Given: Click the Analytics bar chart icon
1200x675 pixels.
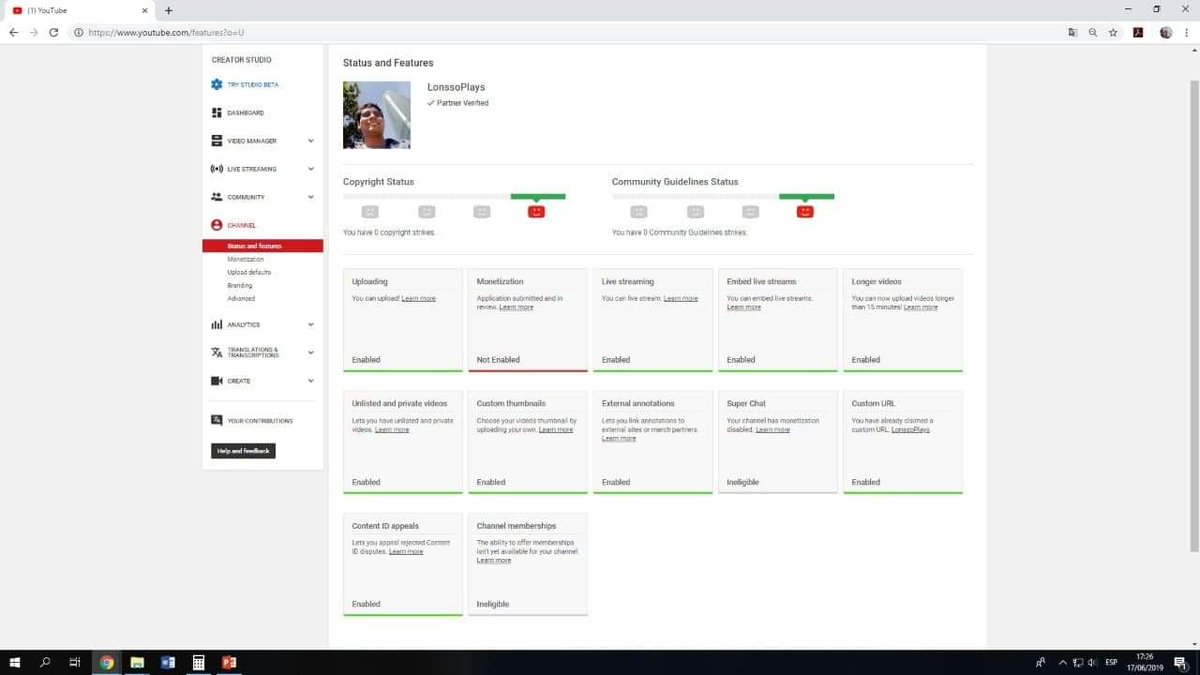Looking at the screenshot, I should point(217,325).
